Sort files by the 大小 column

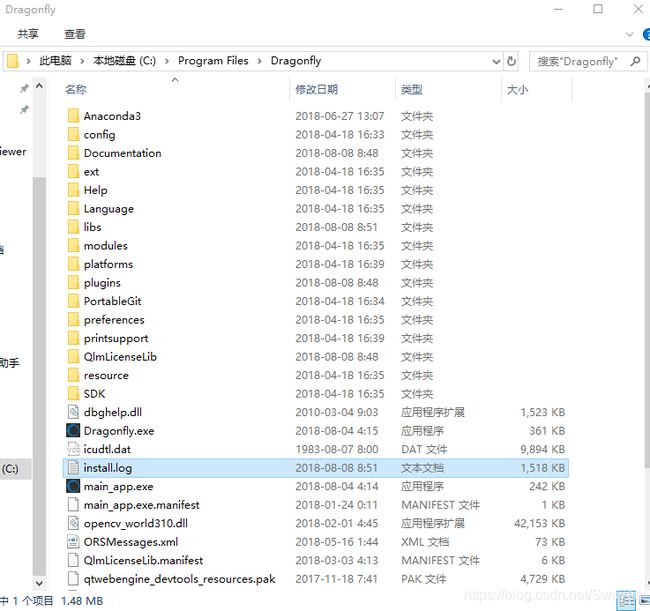pos(517,89)
